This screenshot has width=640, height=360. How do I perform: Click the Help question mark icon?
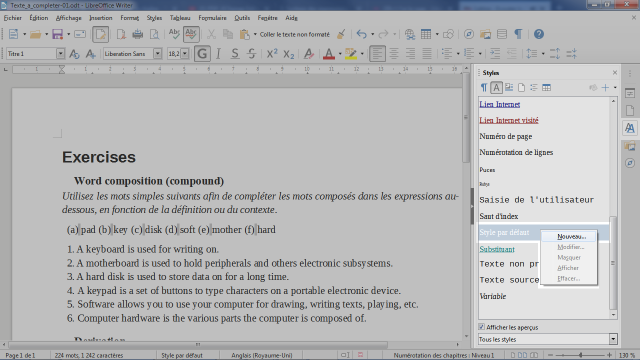pos(539,34)
